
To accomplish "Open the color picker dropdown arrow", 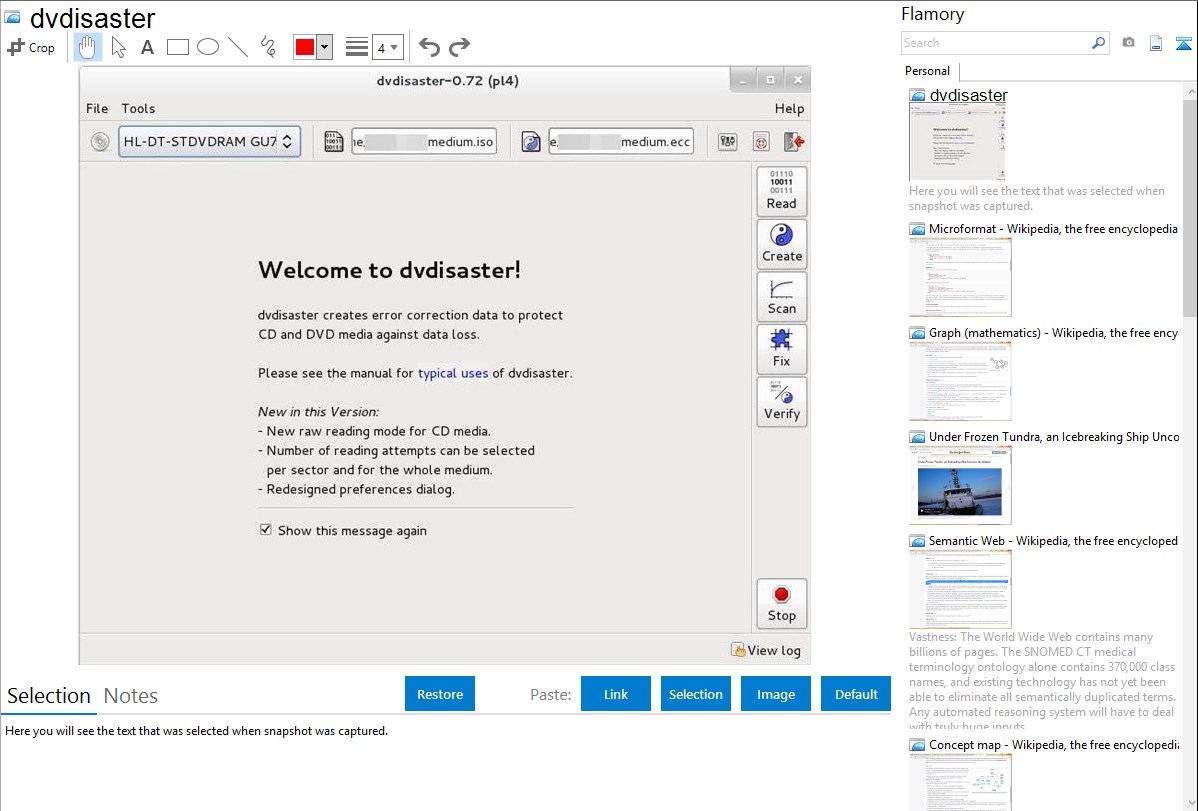I will [x=325, y=47].
